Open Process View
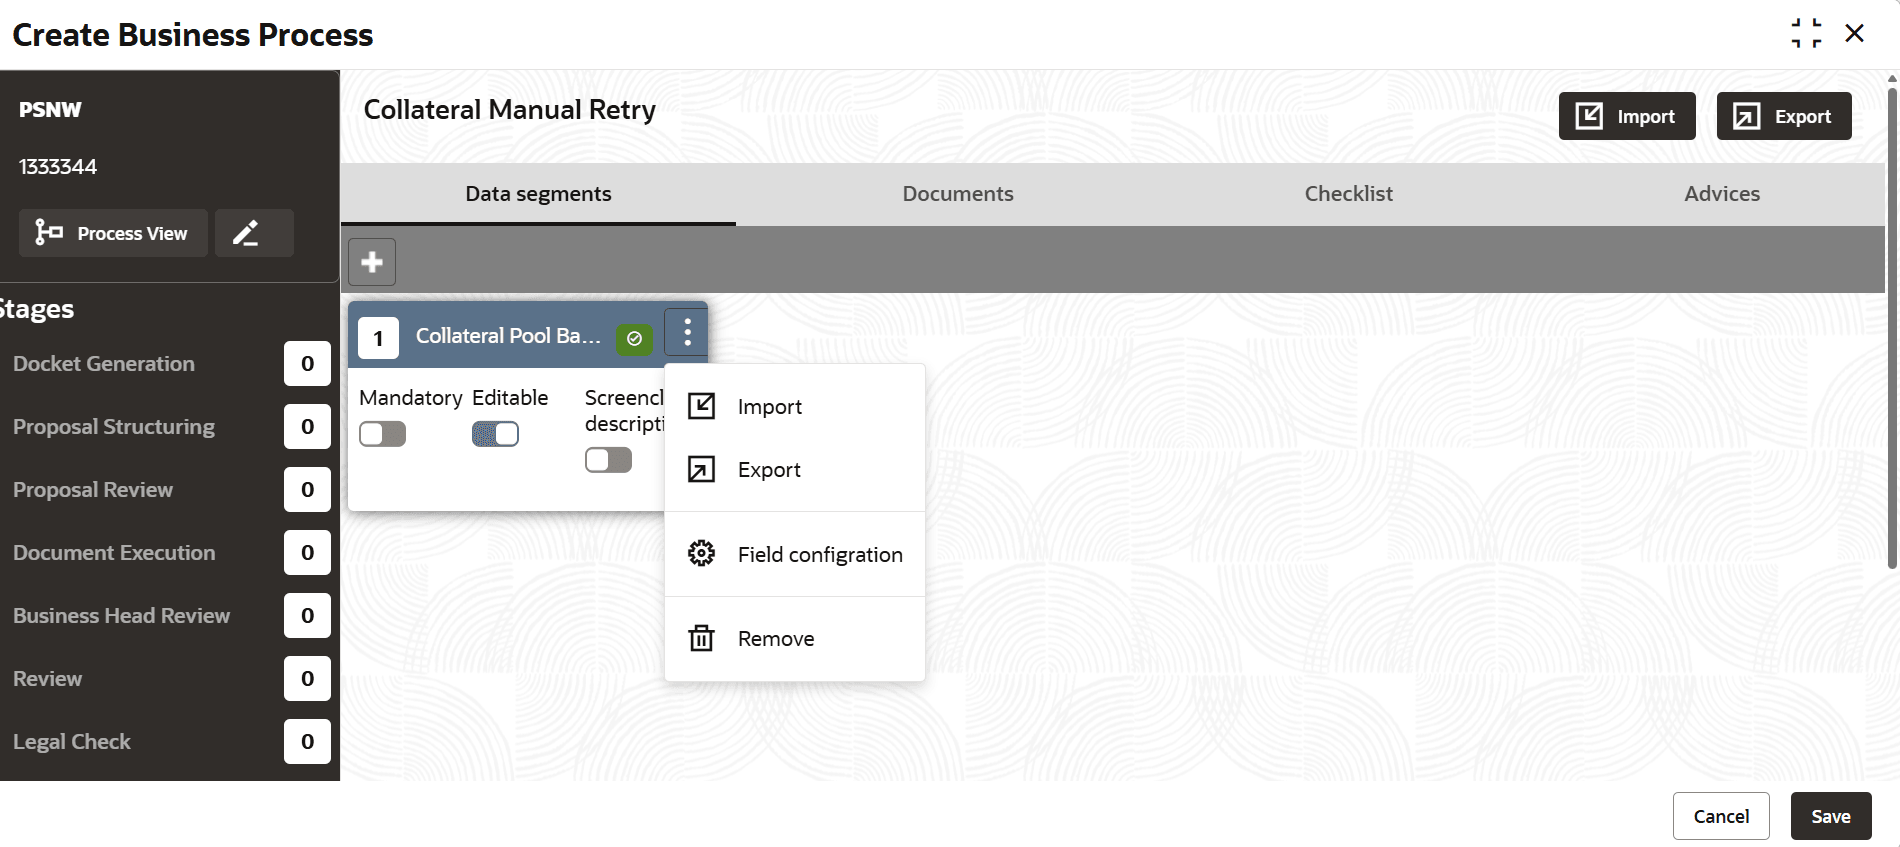 click(113, 233)
